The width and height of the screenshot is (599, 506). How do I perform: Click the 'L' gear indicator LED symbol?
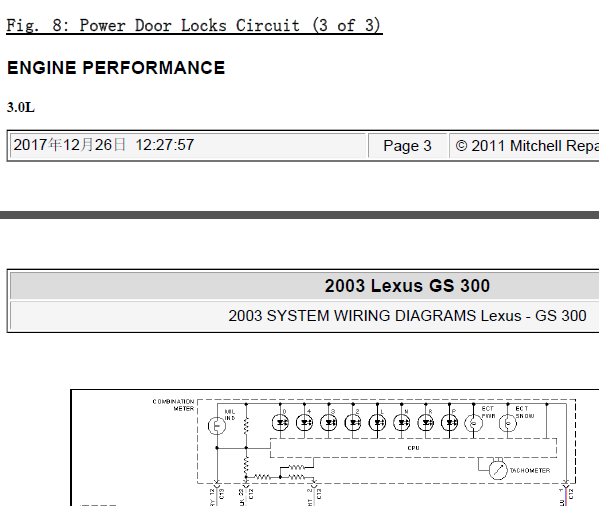377,423
